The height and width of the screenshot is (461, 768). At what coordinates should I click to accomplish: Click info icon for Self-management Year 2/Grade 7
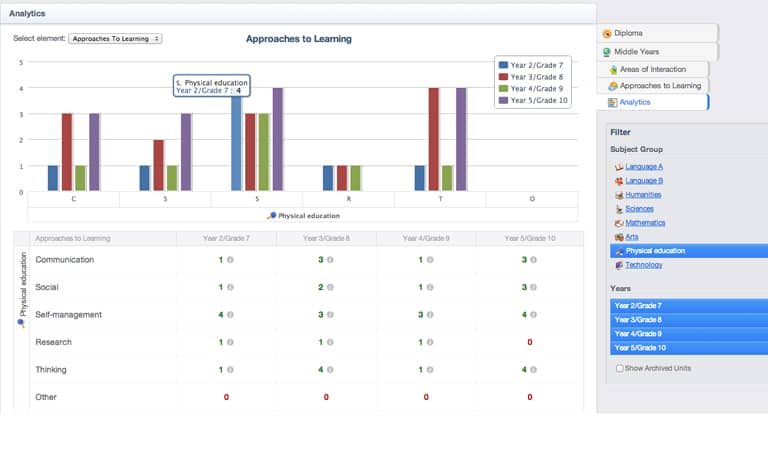[230, 315]
